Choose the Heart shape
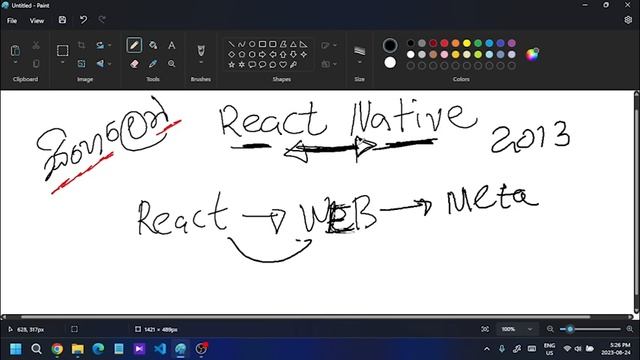640x360 pixels. coord(283,64)
